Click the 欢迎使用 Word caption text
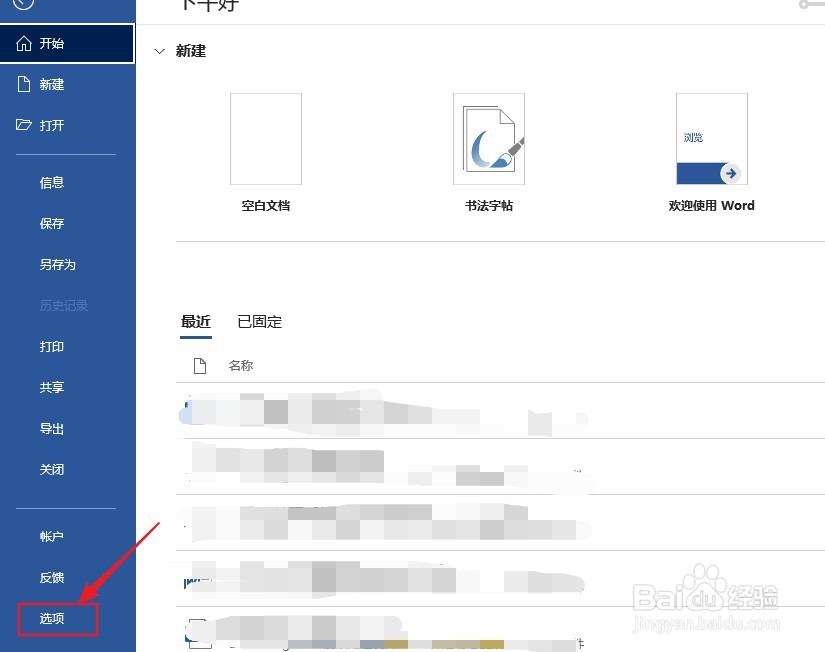This screenshot has height=652, width=825. pyautogui.click(x=711, y=206)
